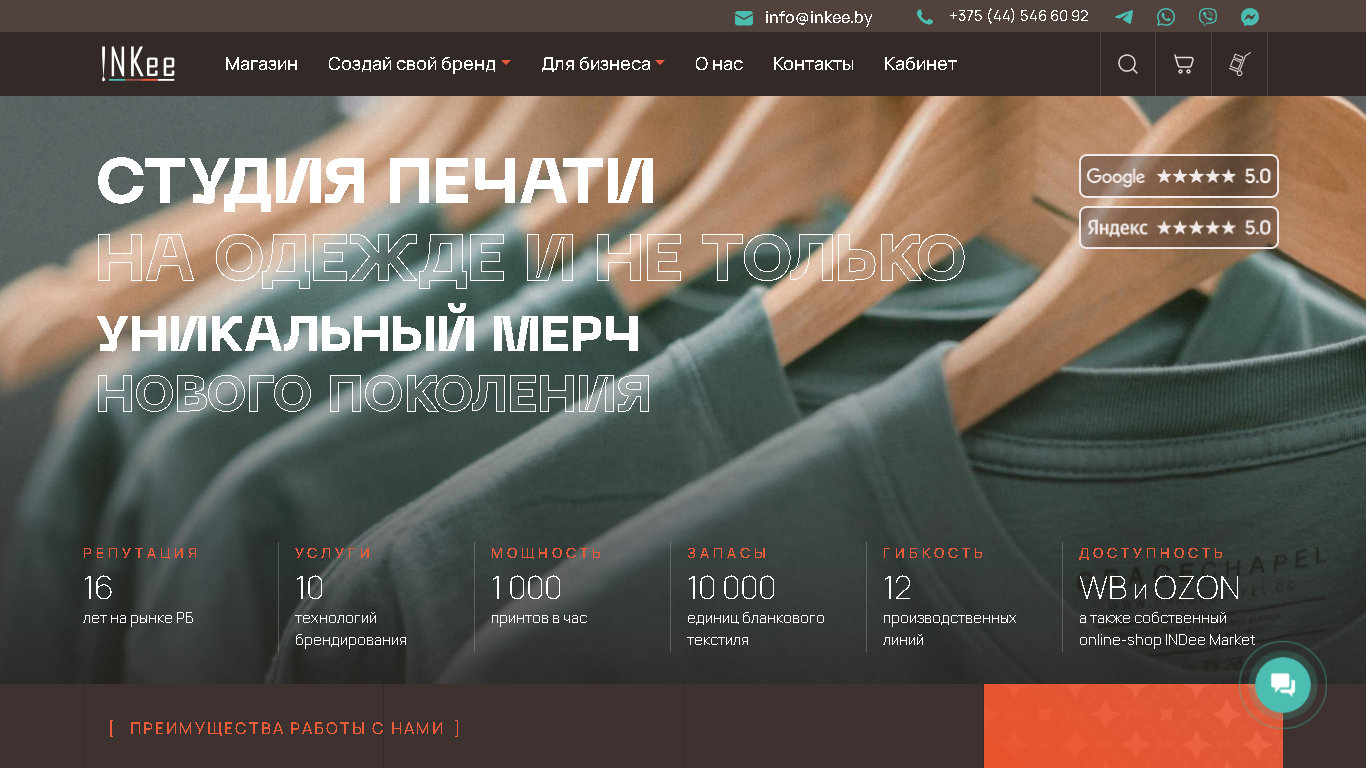This screenshot has width=1366, height=768.
Task: Open the Для бизнеса menu
Action: 596,64
